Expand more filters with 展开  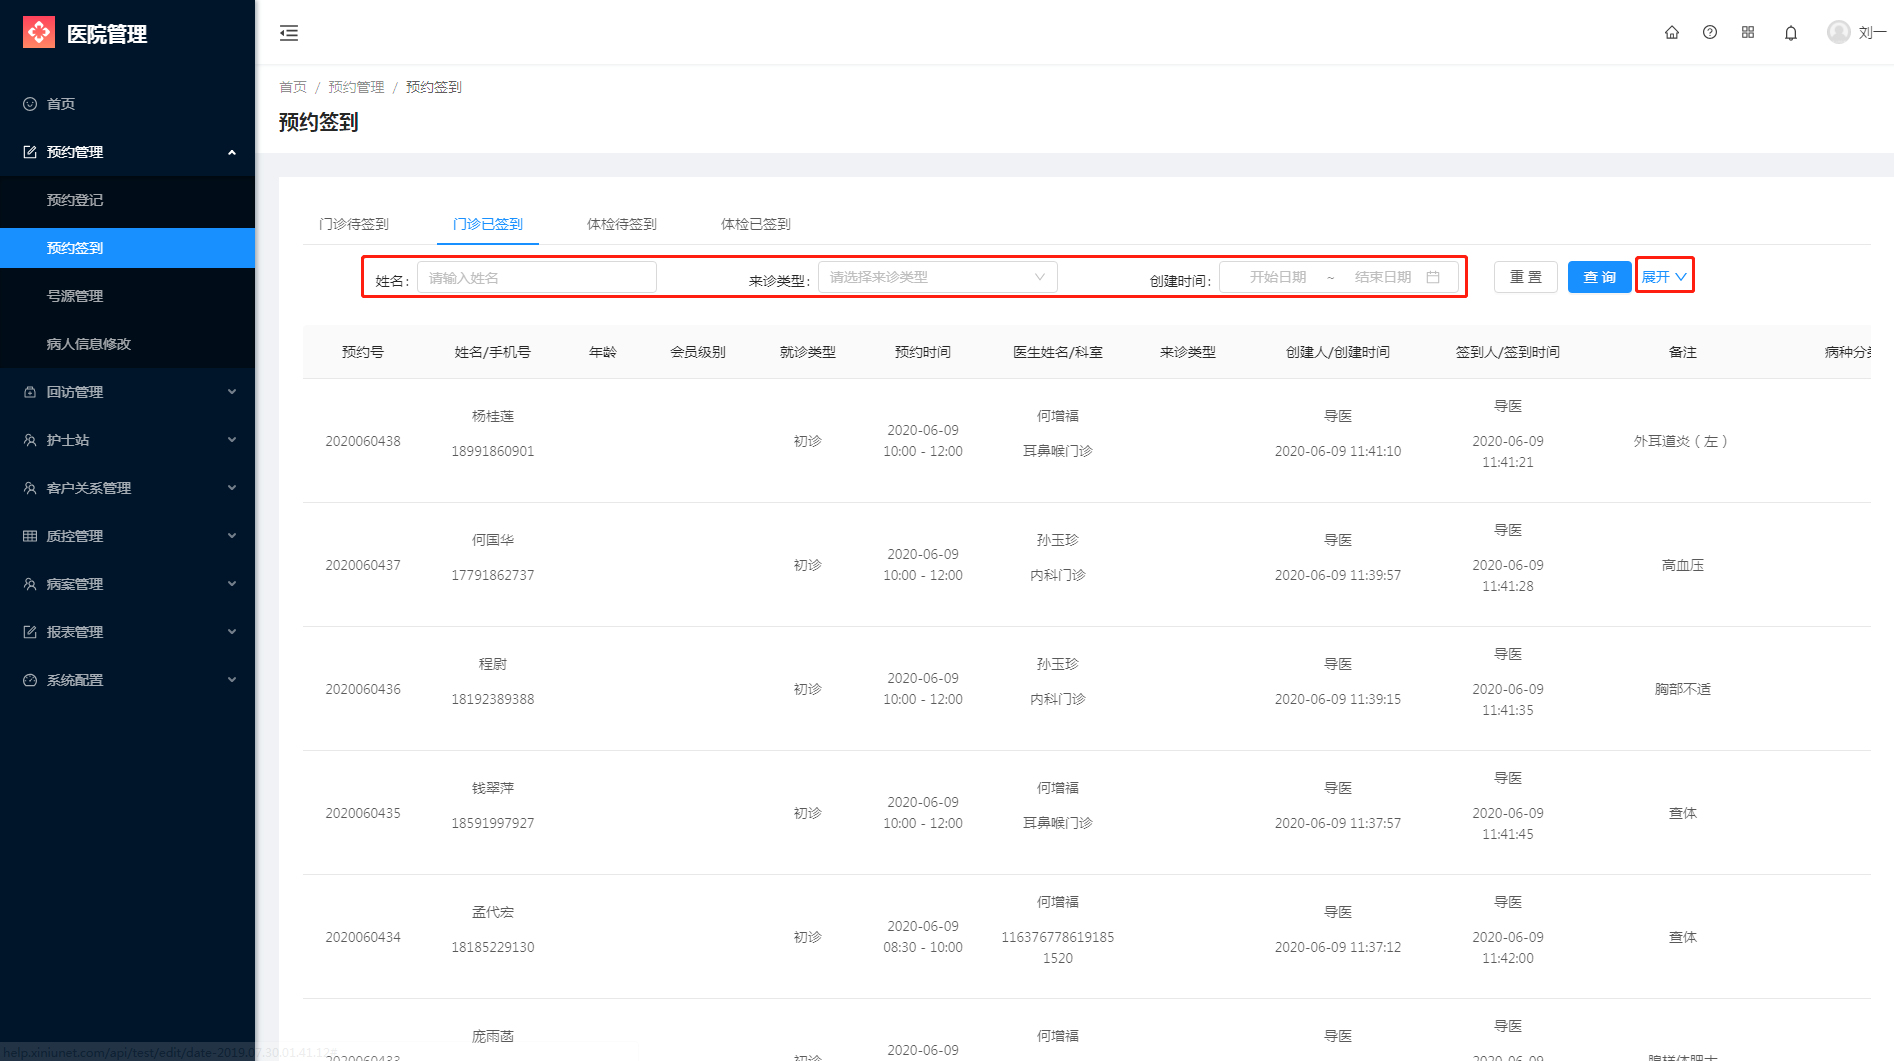(x=1664, y=276)
